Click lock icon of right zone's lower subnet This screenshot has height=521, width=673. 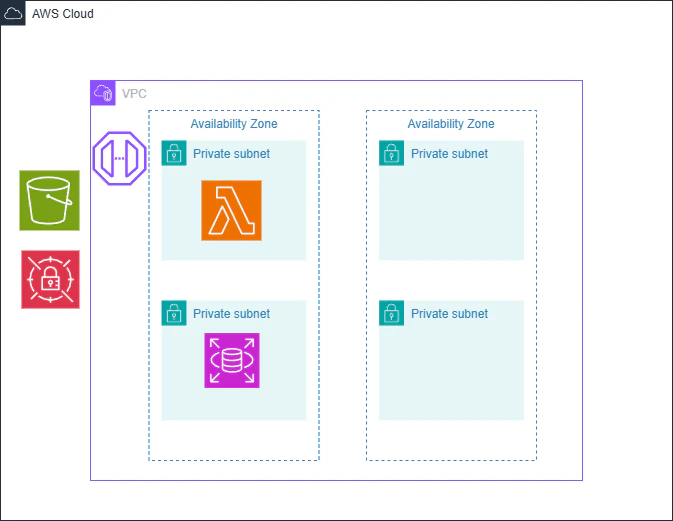tap(391, 313)
